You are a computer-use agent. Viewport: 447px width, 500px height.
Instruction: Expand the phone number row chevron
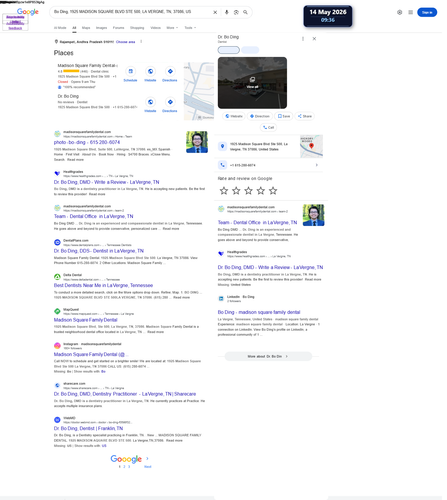(317, 165)
